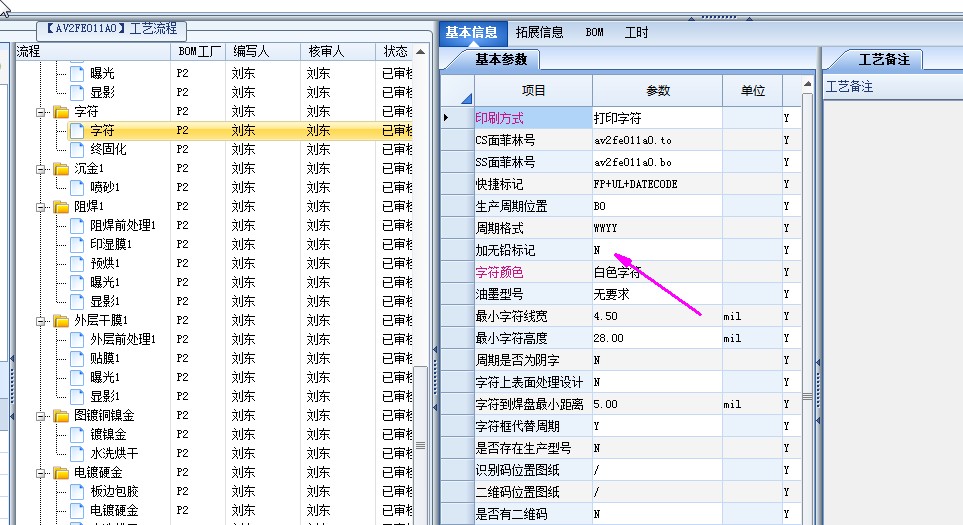Screen dimensions: 963x525
Task: Click the 最小字符线宽 value 4.50
Action: [657, 316]
